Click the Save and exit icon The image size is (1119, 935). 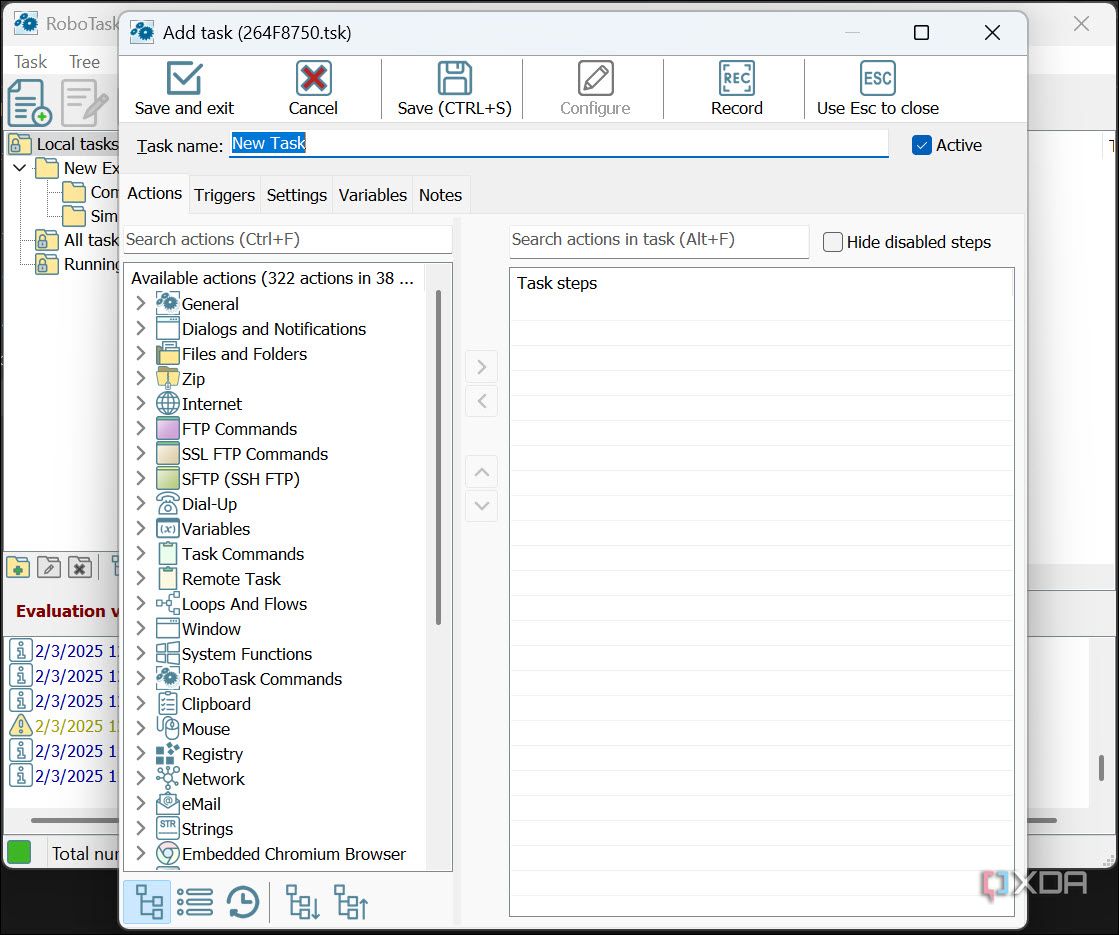tap(184, 78)
